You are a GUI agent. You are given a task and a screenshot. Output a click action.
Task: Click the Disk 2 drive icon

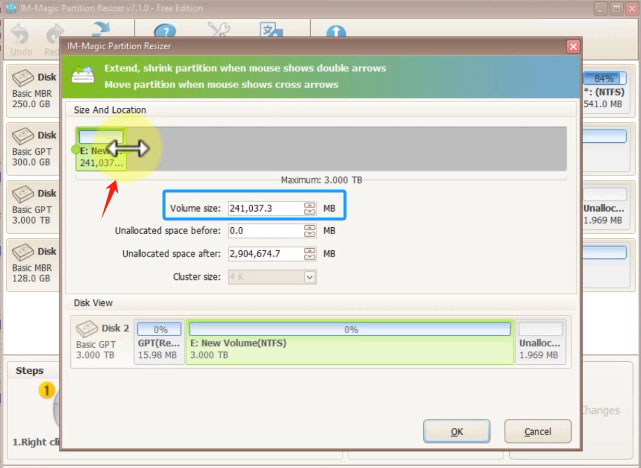click(86, 329)
